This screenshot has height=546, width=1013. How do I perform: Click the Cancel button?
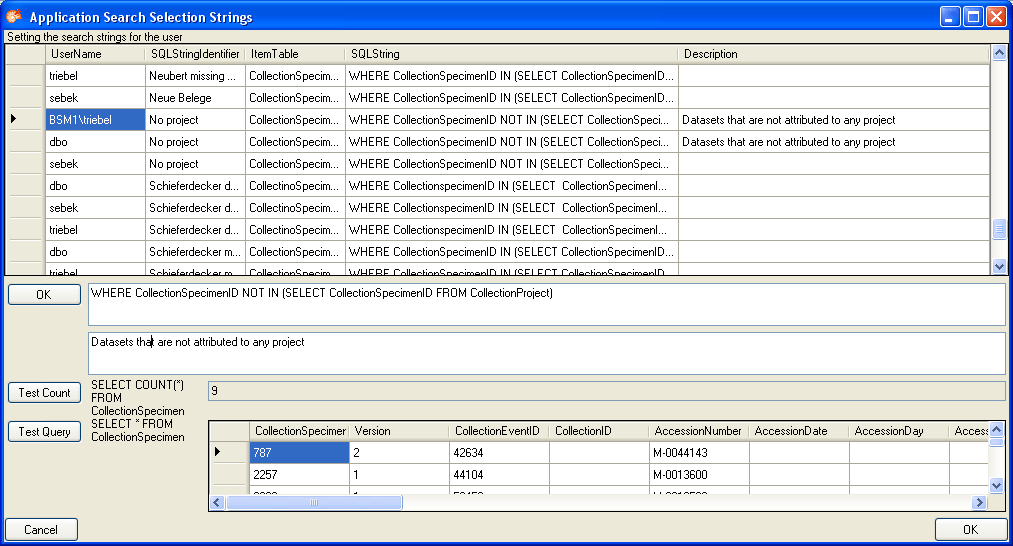pyautogui.click(x=41, y=530)
